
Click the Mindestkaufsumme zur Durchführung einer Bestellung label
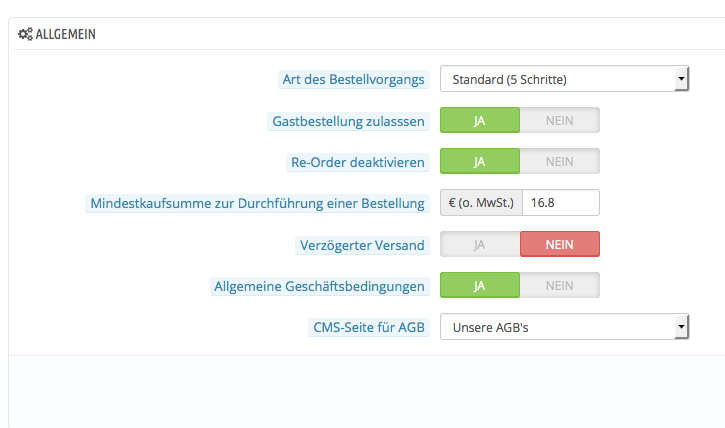(x=257, y=203)
